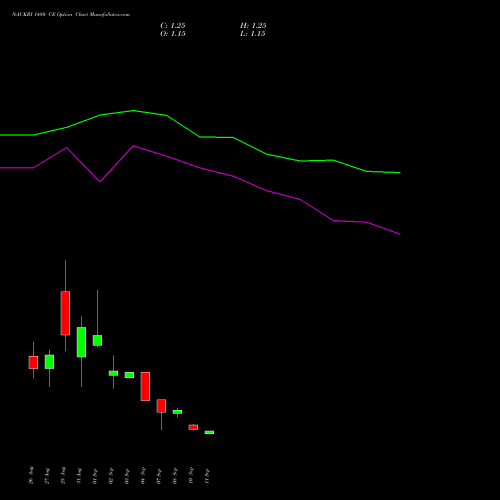Viewport: 500px width, 500px height.
Task: Click the 31 Aug date axis label
Action: point(79,475)
